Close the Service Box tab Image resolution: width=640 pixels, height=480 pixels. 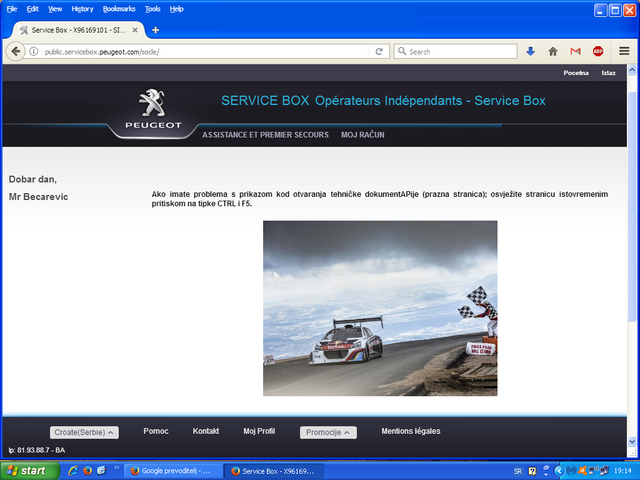tap(135, 30)
